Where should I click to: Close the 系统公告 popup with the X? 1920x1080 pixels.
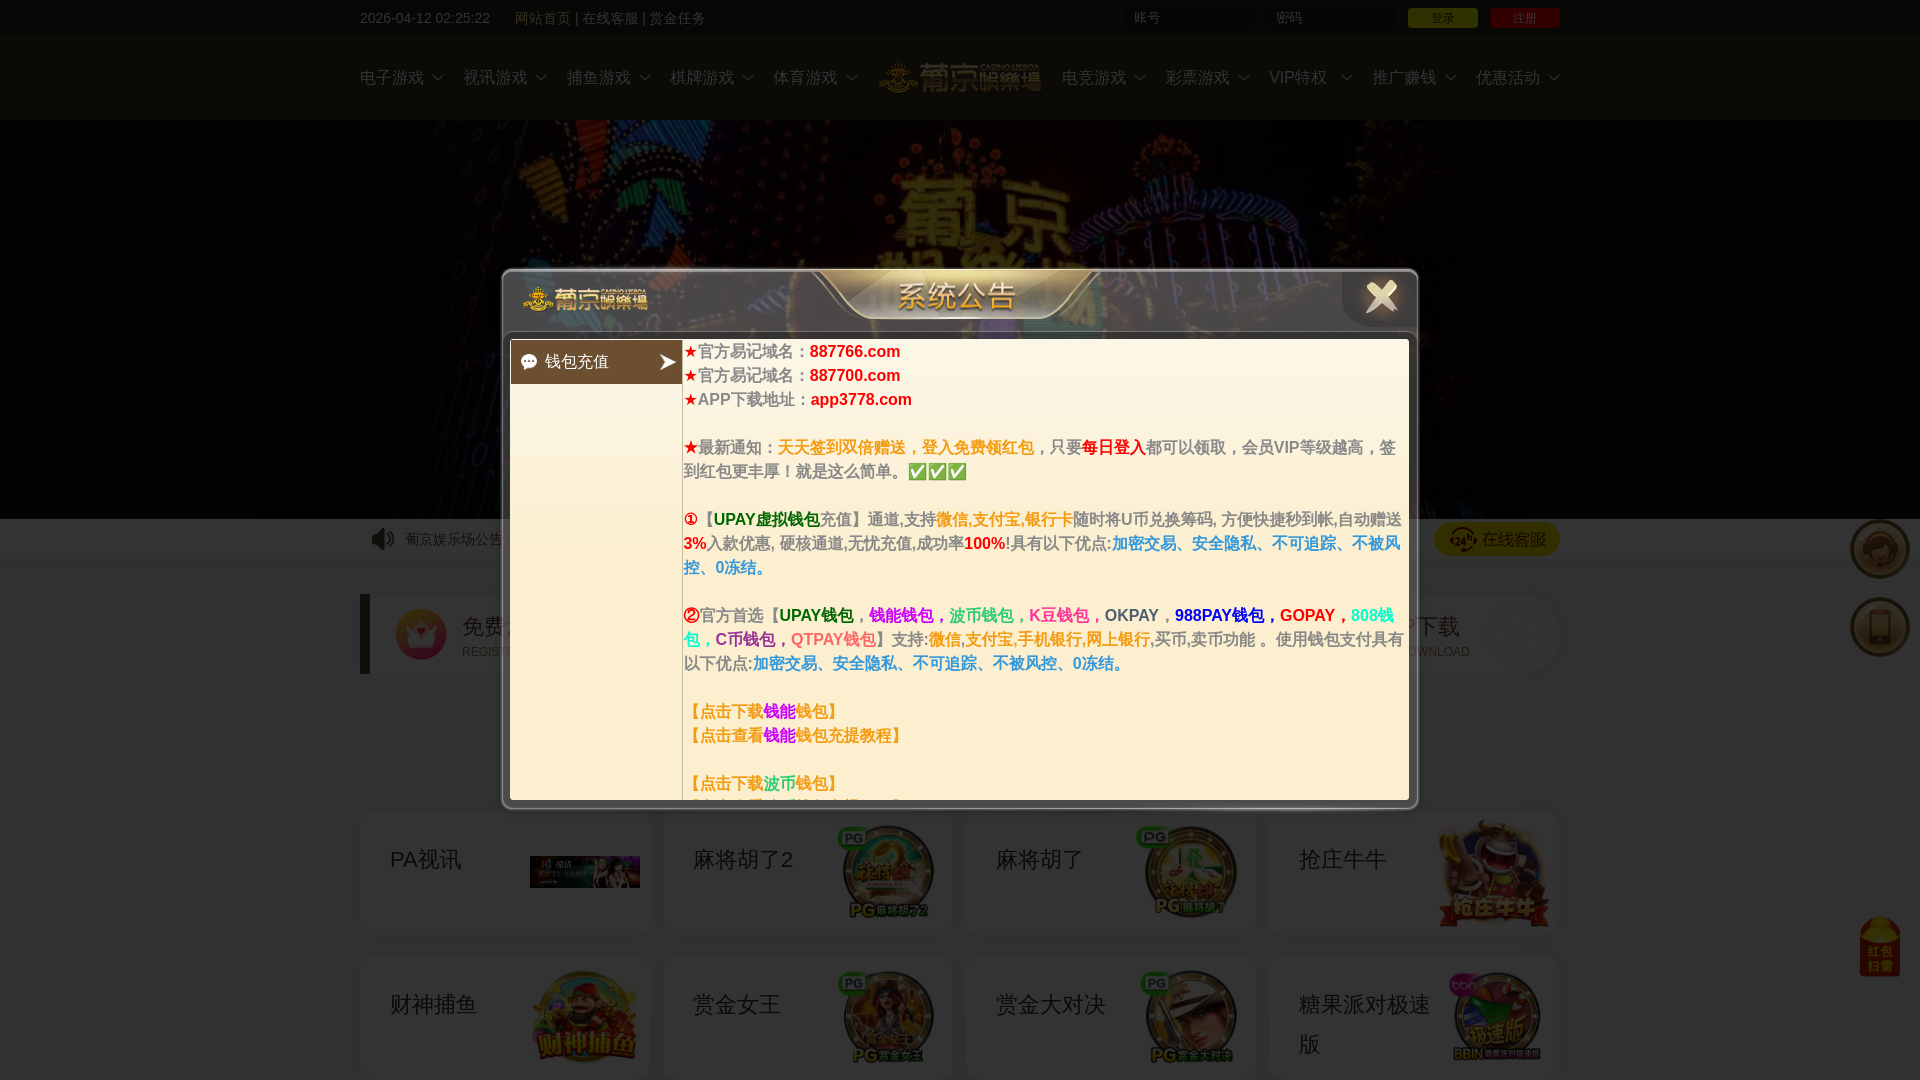coord(1381,297)
